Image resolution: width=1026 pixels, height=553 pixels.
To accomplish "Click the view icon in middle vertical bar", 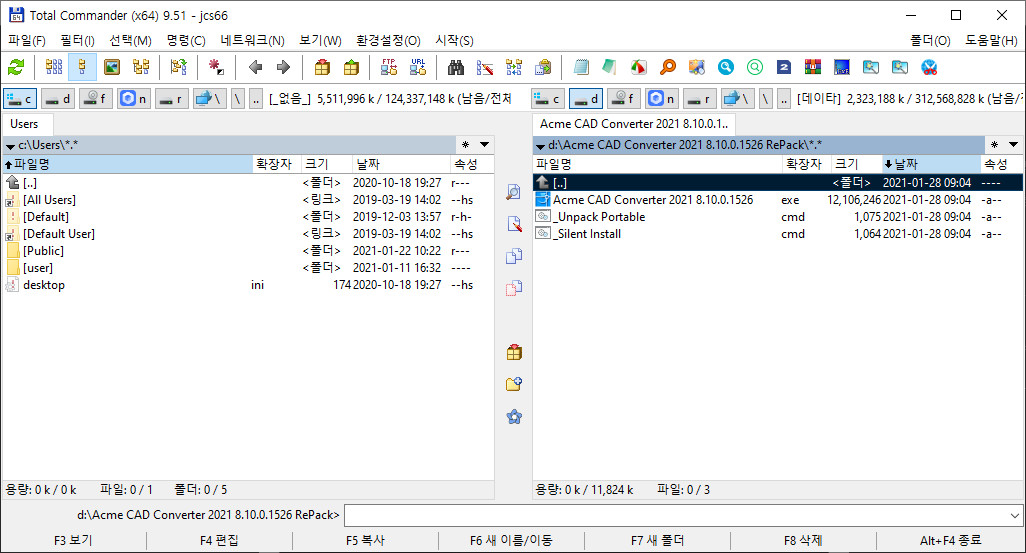I will 514,192.
